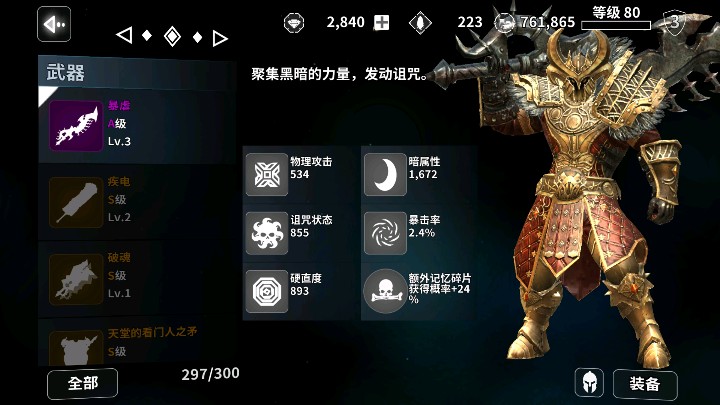
Task: Select the center diamond page indicator
Action: coord(172,36)
